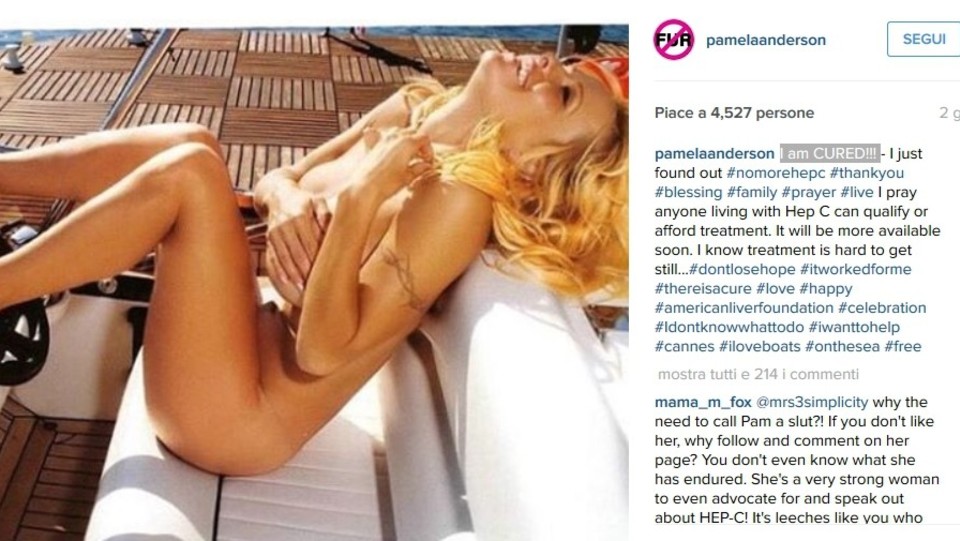This screenshot has height=541, width=960.
Task: Open the #celebration hashtag
Action: [x=882, y=308]
